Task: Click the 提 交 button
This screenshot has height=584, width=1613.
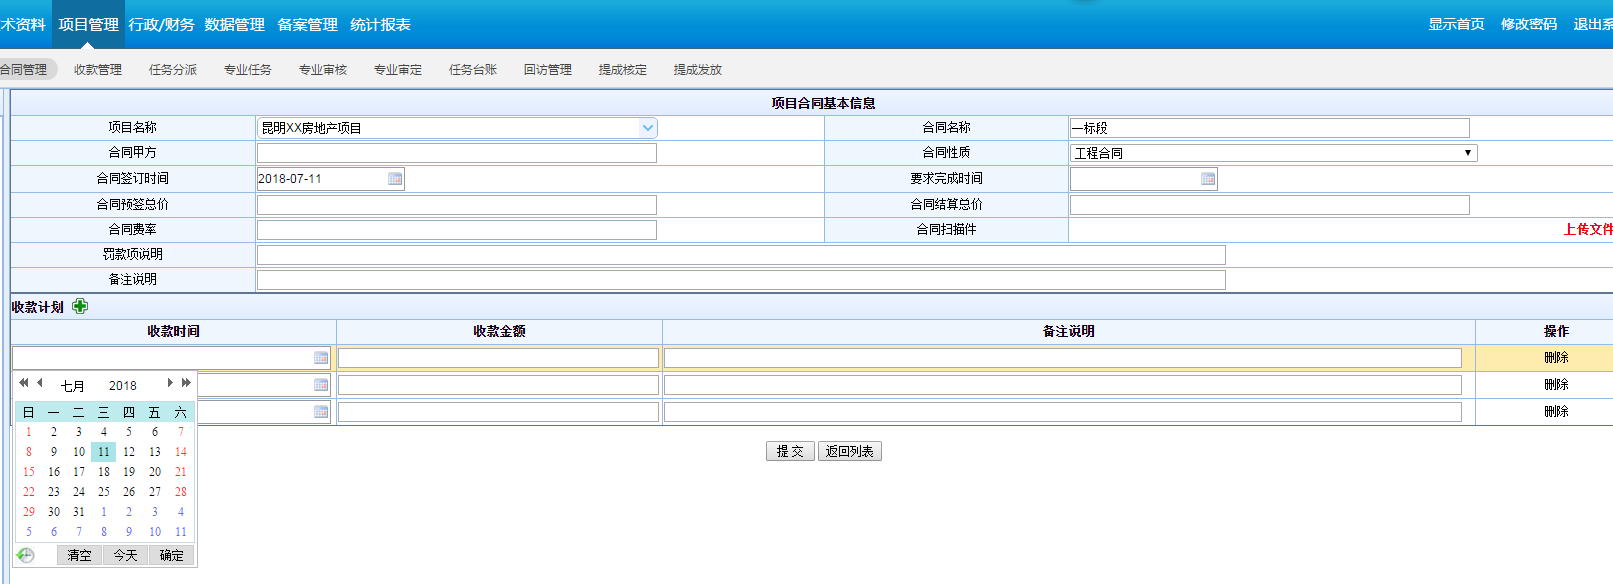Action: pyautogui.click(x=790, y=451)
